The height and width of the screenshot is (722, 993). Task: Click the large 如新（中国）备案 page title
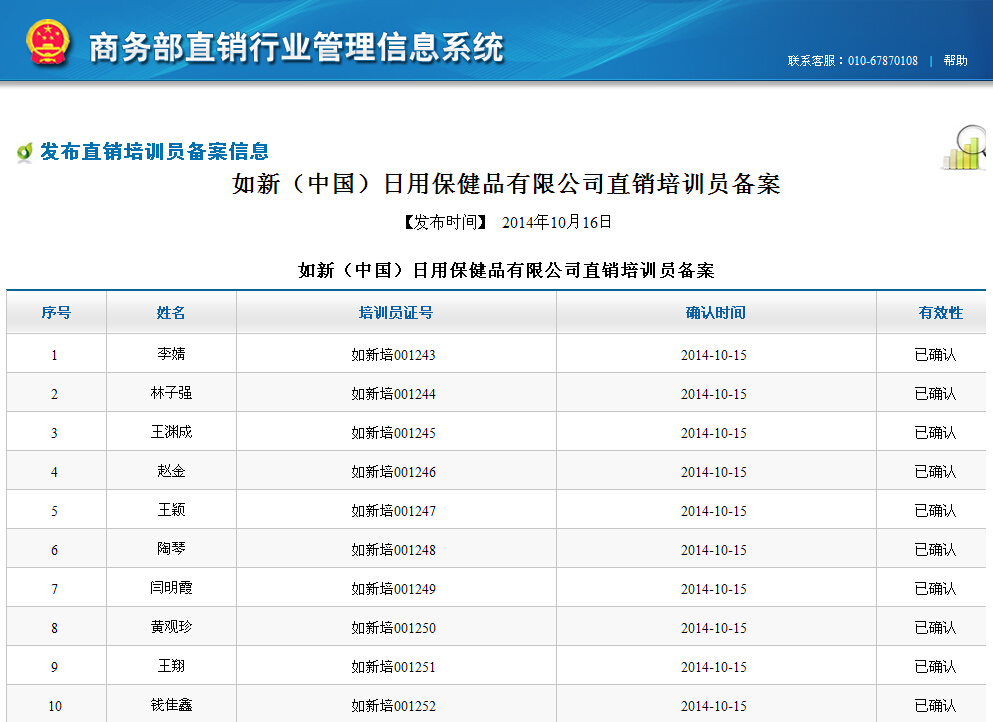[507, 184]
